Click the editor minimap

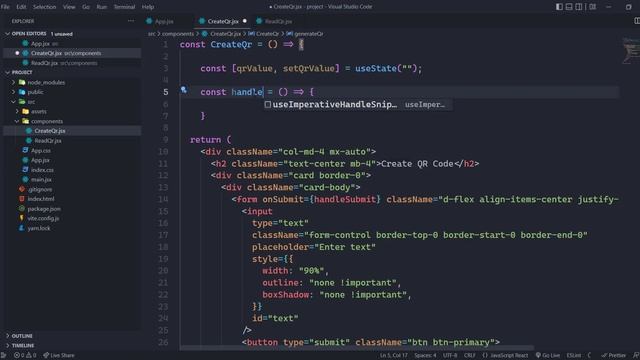630,51
